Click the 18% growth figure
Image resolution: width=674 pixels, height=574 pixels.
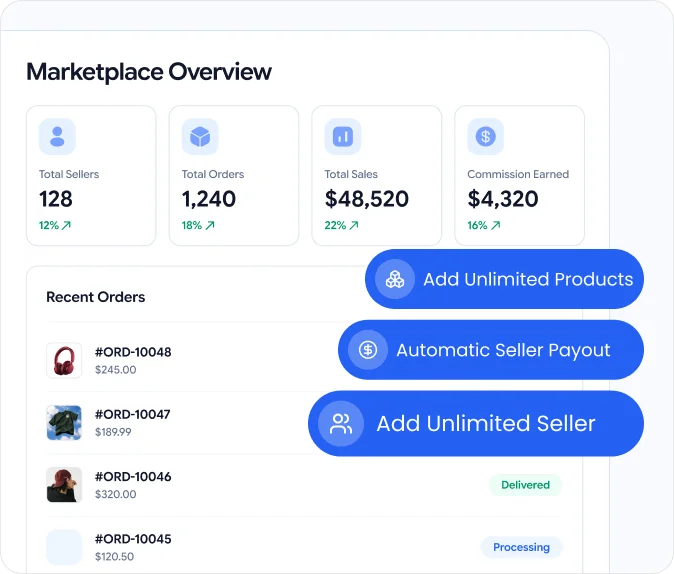(192, 225)
